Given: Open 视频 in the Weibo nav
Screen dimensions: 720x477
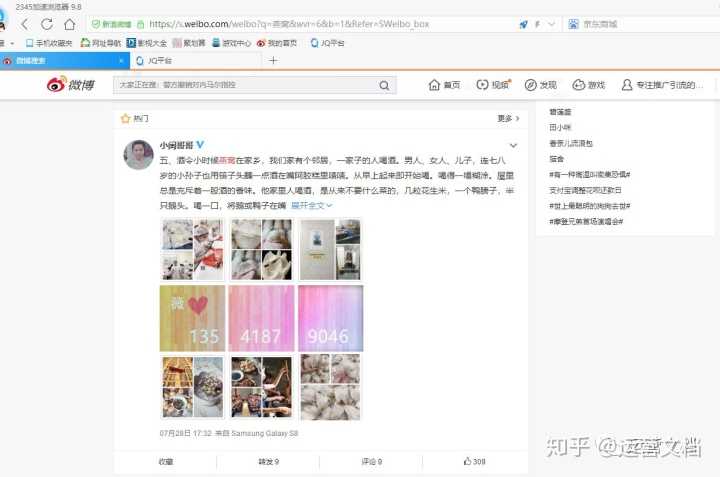Looking at the screenshot, I should pyautogui.click(x=493, y=85).
